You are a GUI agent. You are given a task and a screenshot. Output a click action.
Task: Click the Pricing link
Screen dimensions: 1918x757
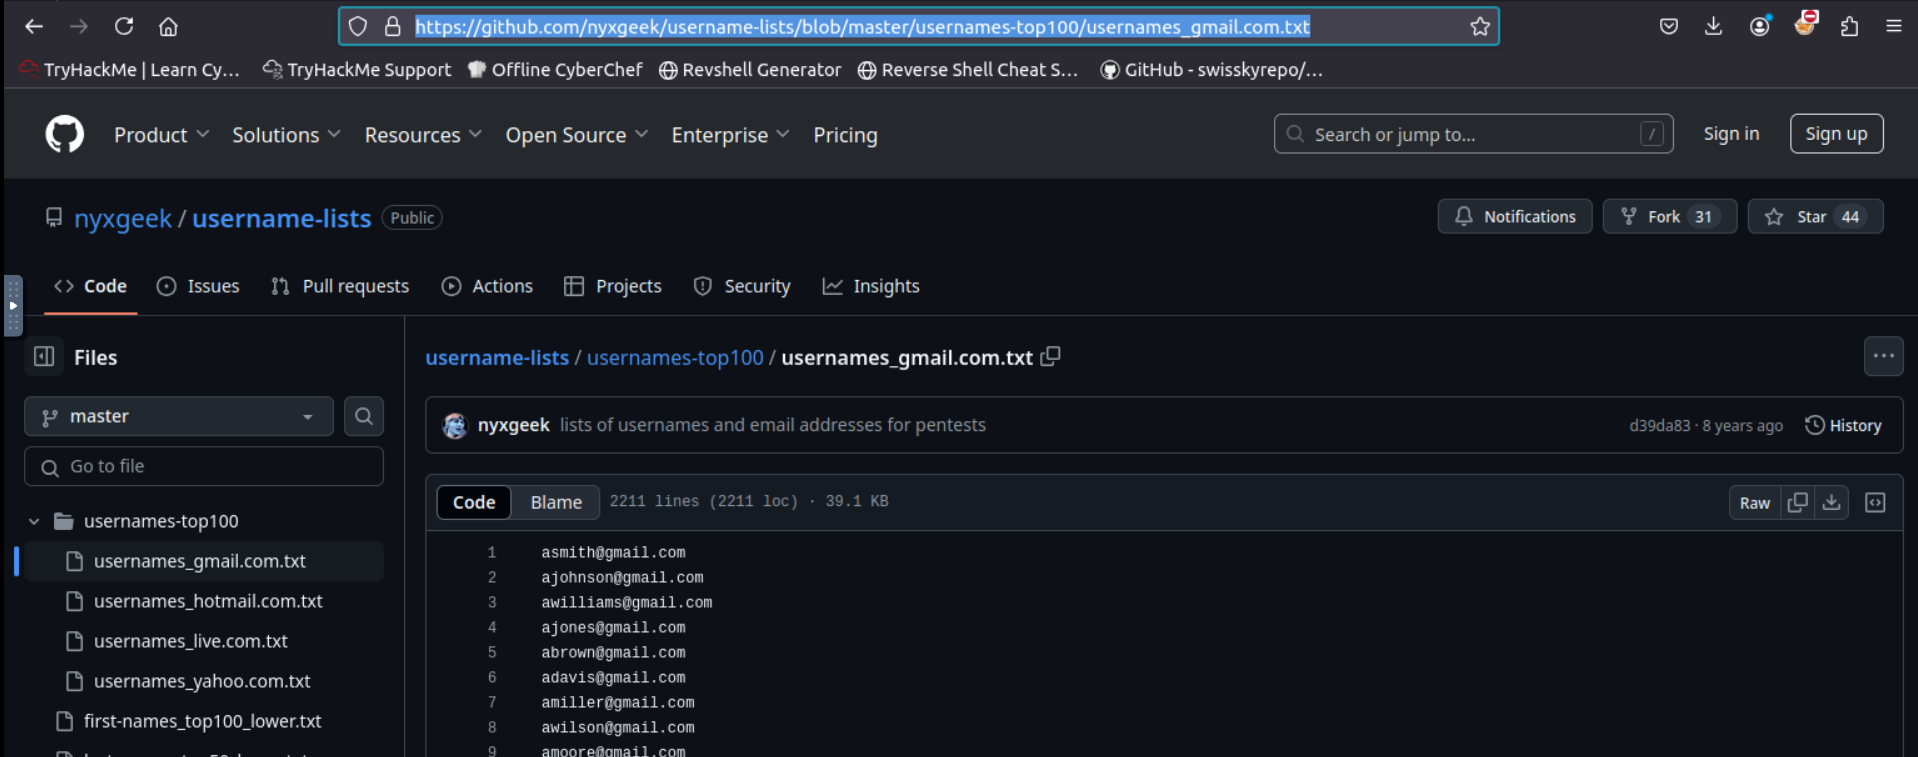pyautogui.click(x=845, y=135)
